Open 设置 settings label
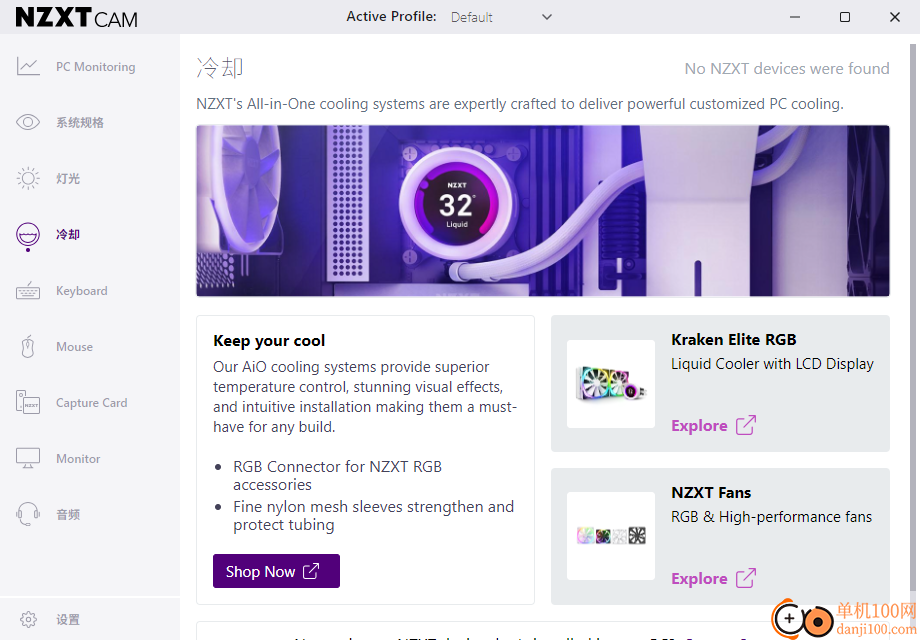This screenshot has height=640, width=920. point(68,619)
